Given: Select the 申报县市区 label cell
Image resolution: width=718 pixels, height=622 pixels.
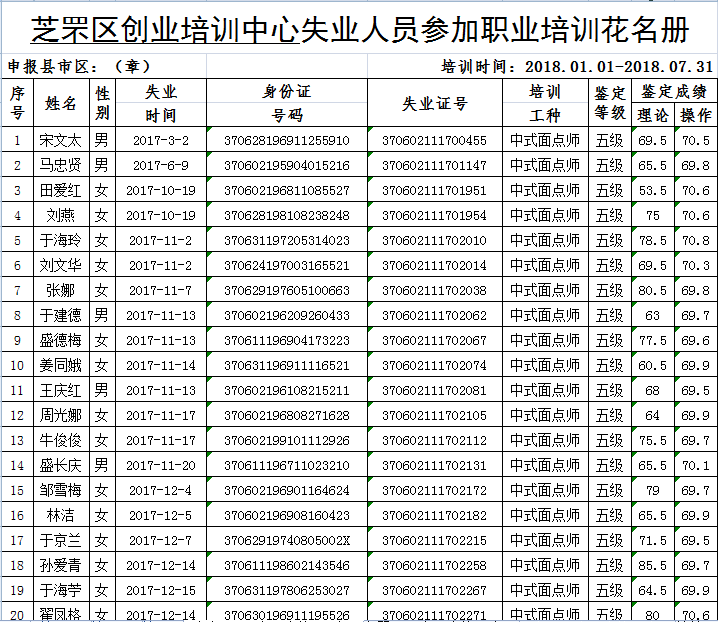Looking at the screenshot, I should pos(80,67).
